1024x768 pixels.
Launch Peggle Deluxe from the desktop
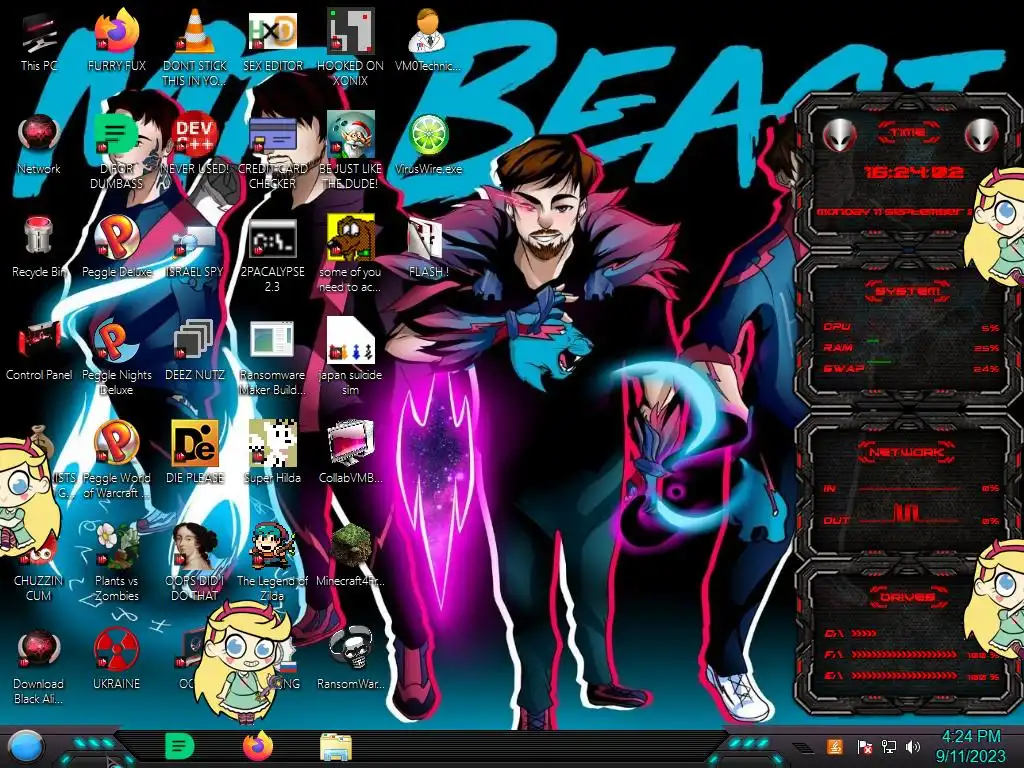117,248
